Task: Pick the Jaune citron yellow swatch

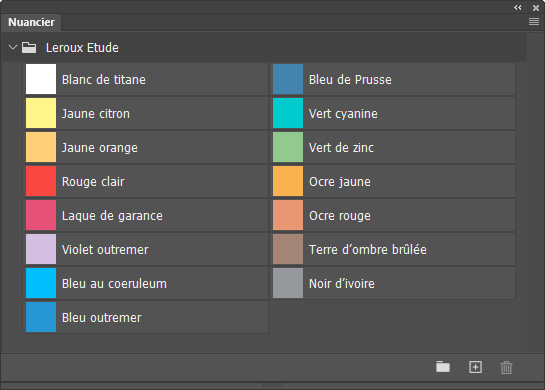Action: click(x=41, y=113)
